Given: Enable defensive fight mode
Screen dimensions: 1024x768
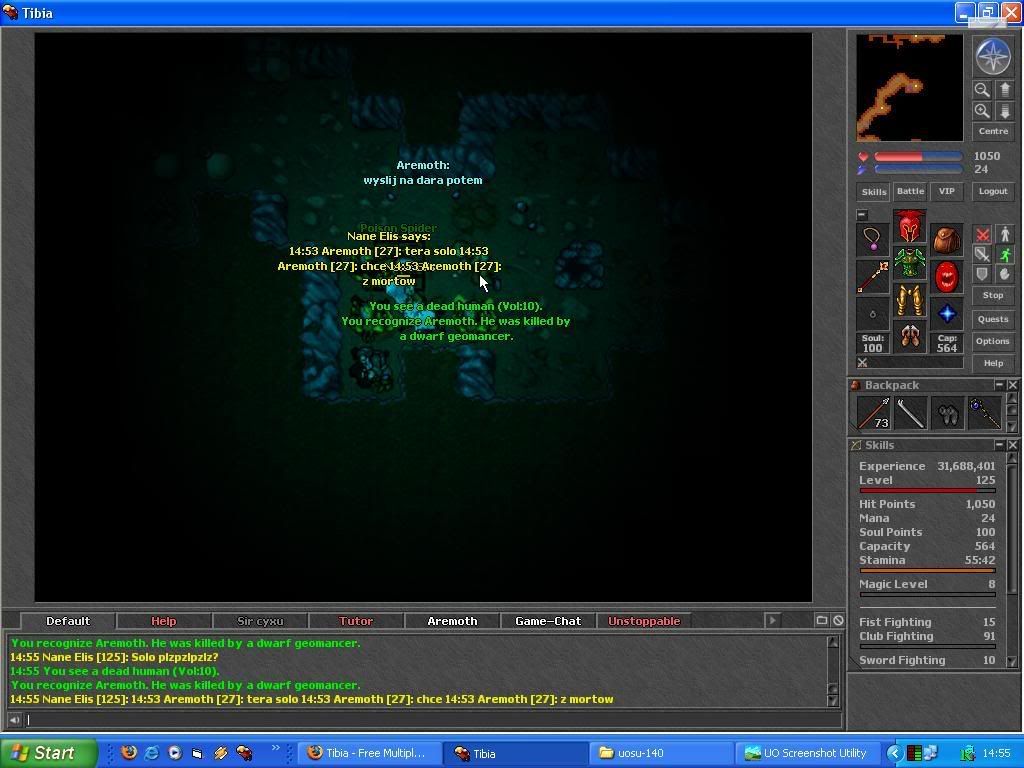Looking at the screenshot, I should point(982,274).
